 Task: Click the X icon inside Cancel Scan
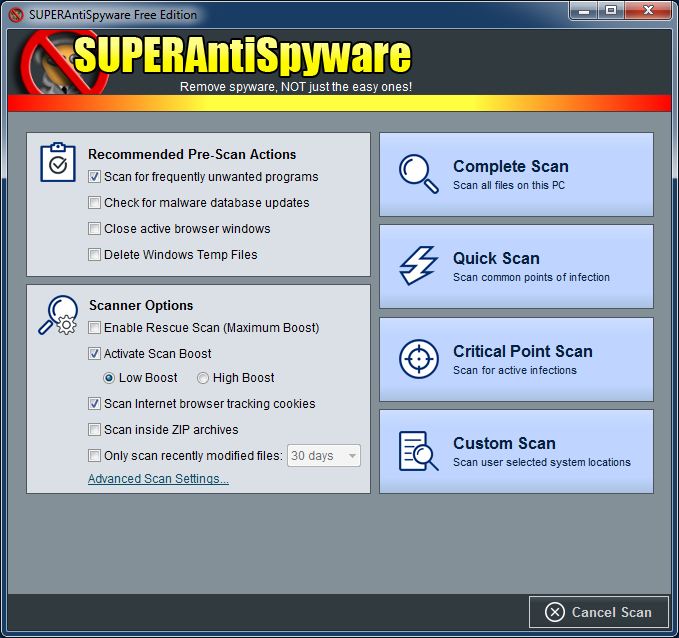point(555,612)
